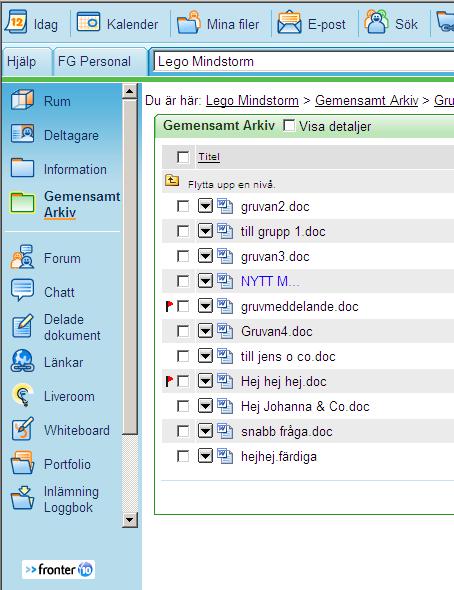
Task: Click Flytta upp en nivå link
Action: click(231, 185)
